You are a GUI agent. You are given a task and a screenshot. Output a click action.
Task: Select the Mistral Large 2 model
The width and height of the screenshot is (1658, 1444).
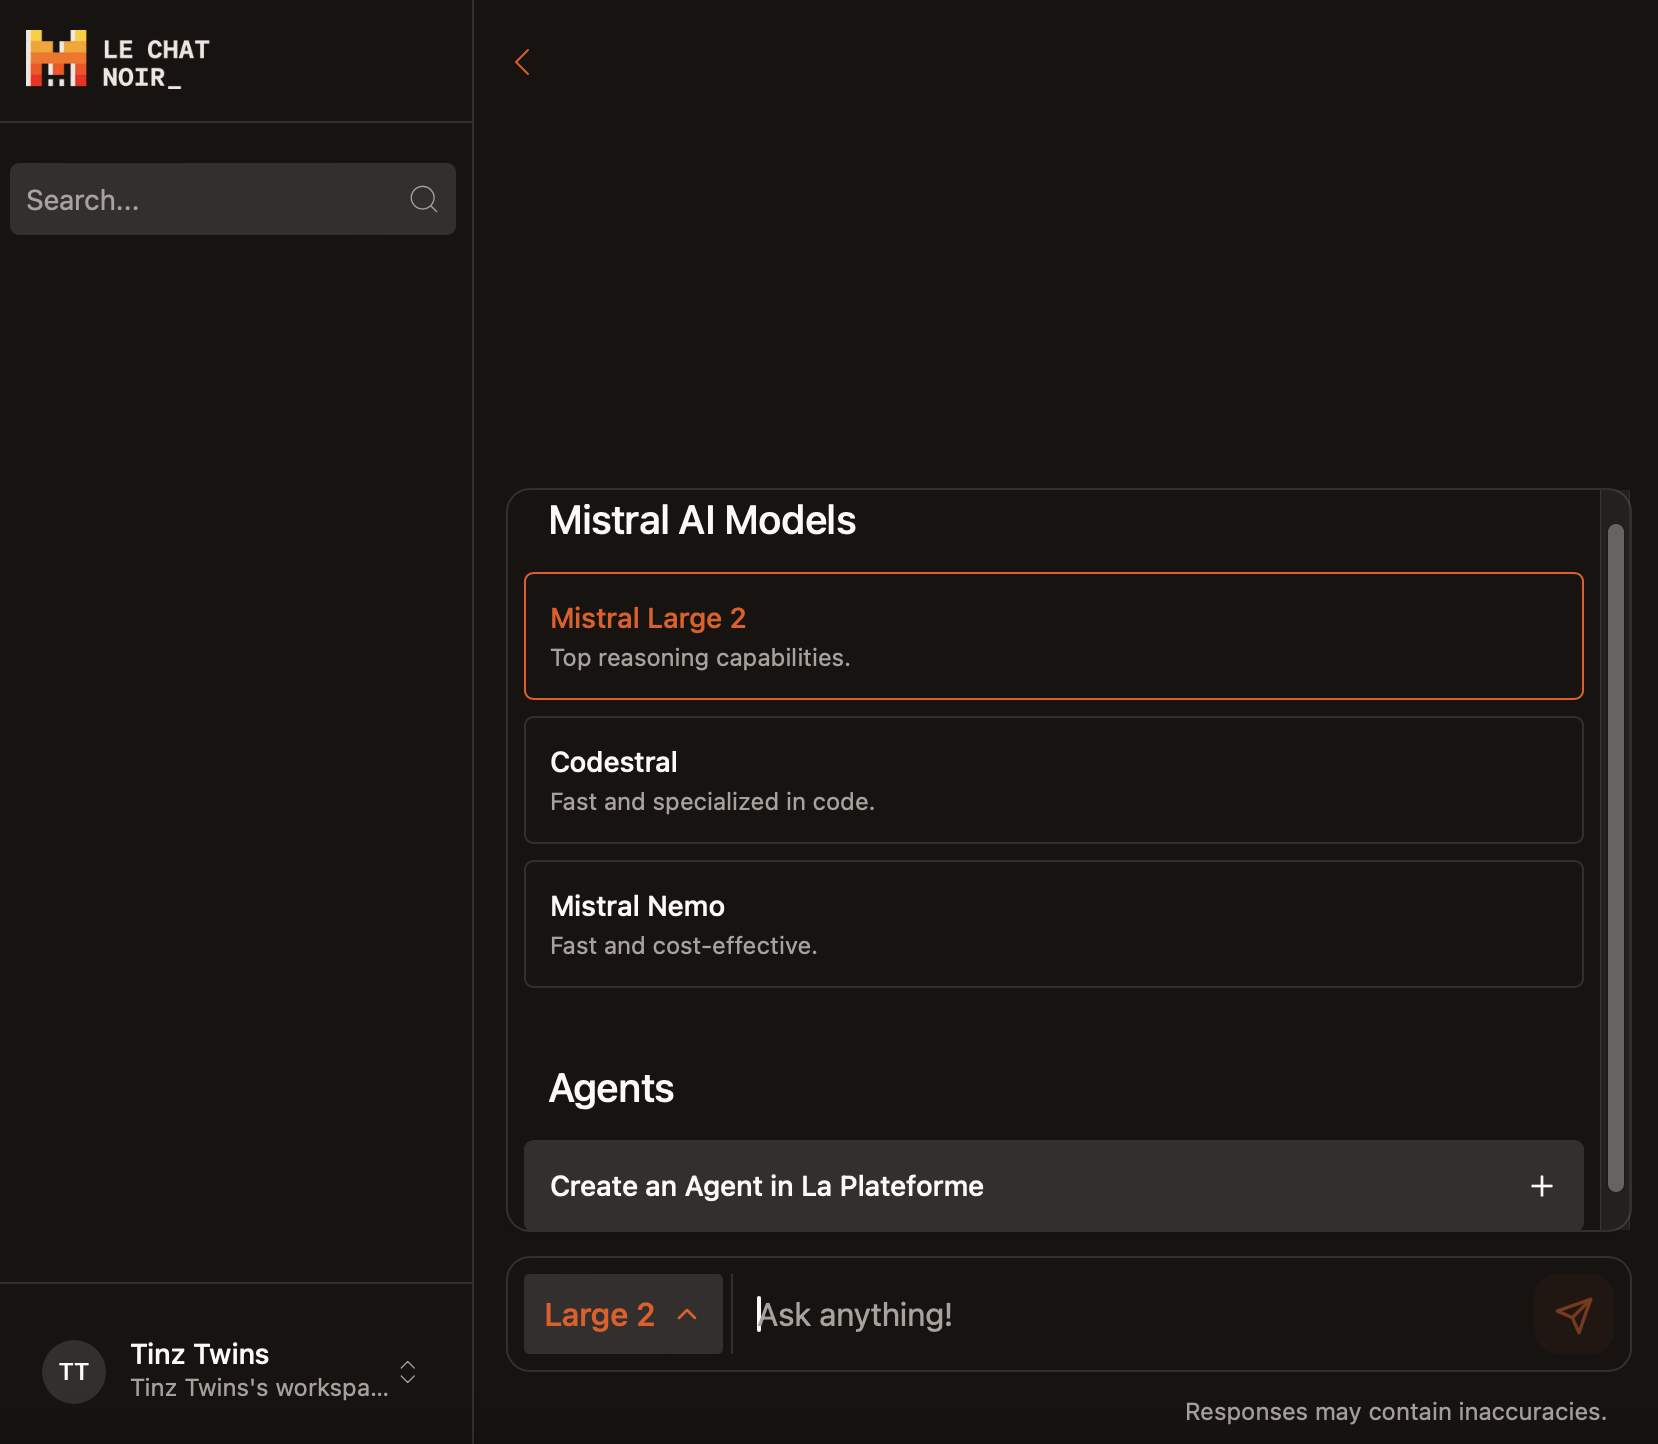click(x=1054, y=636)
